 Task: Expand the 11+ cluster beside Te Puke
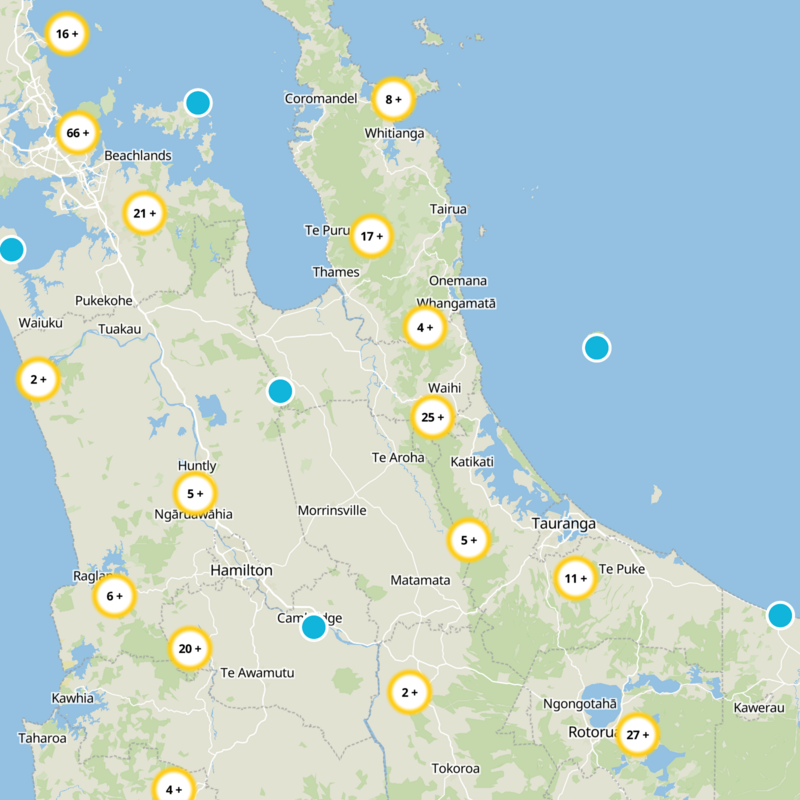pos(576,579)
